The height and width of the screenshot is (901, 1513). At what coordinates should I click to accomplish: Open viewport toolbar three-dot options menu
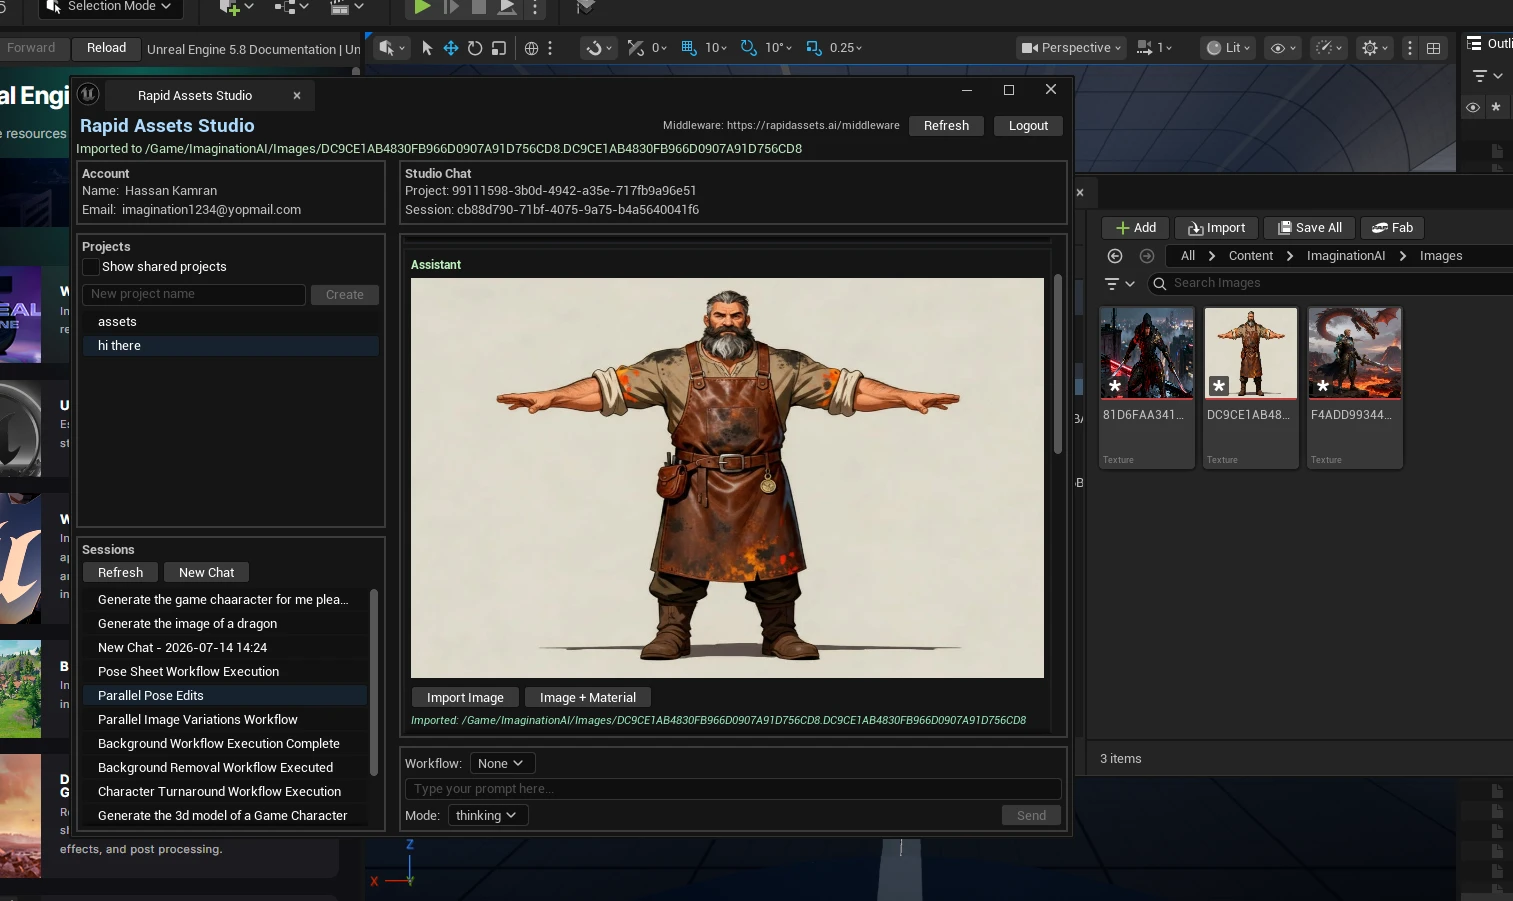[1410, 48]
